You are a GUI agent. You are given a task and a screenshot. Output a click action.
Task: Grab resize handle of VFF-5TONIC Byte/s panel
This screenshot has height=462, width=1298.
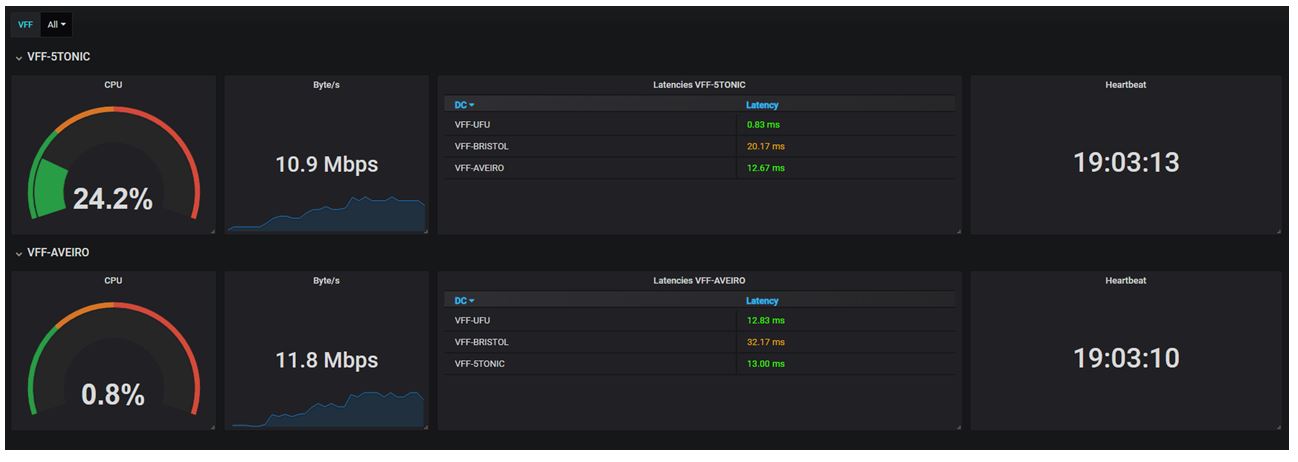[425, 231]
